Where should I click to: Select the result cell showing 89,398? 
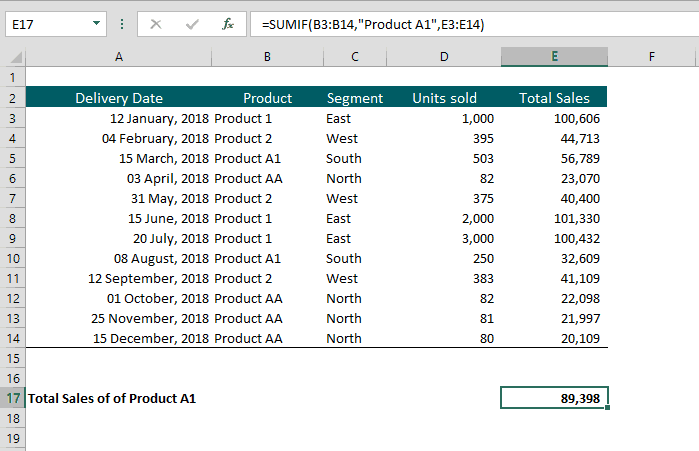(x=554, y=398)
